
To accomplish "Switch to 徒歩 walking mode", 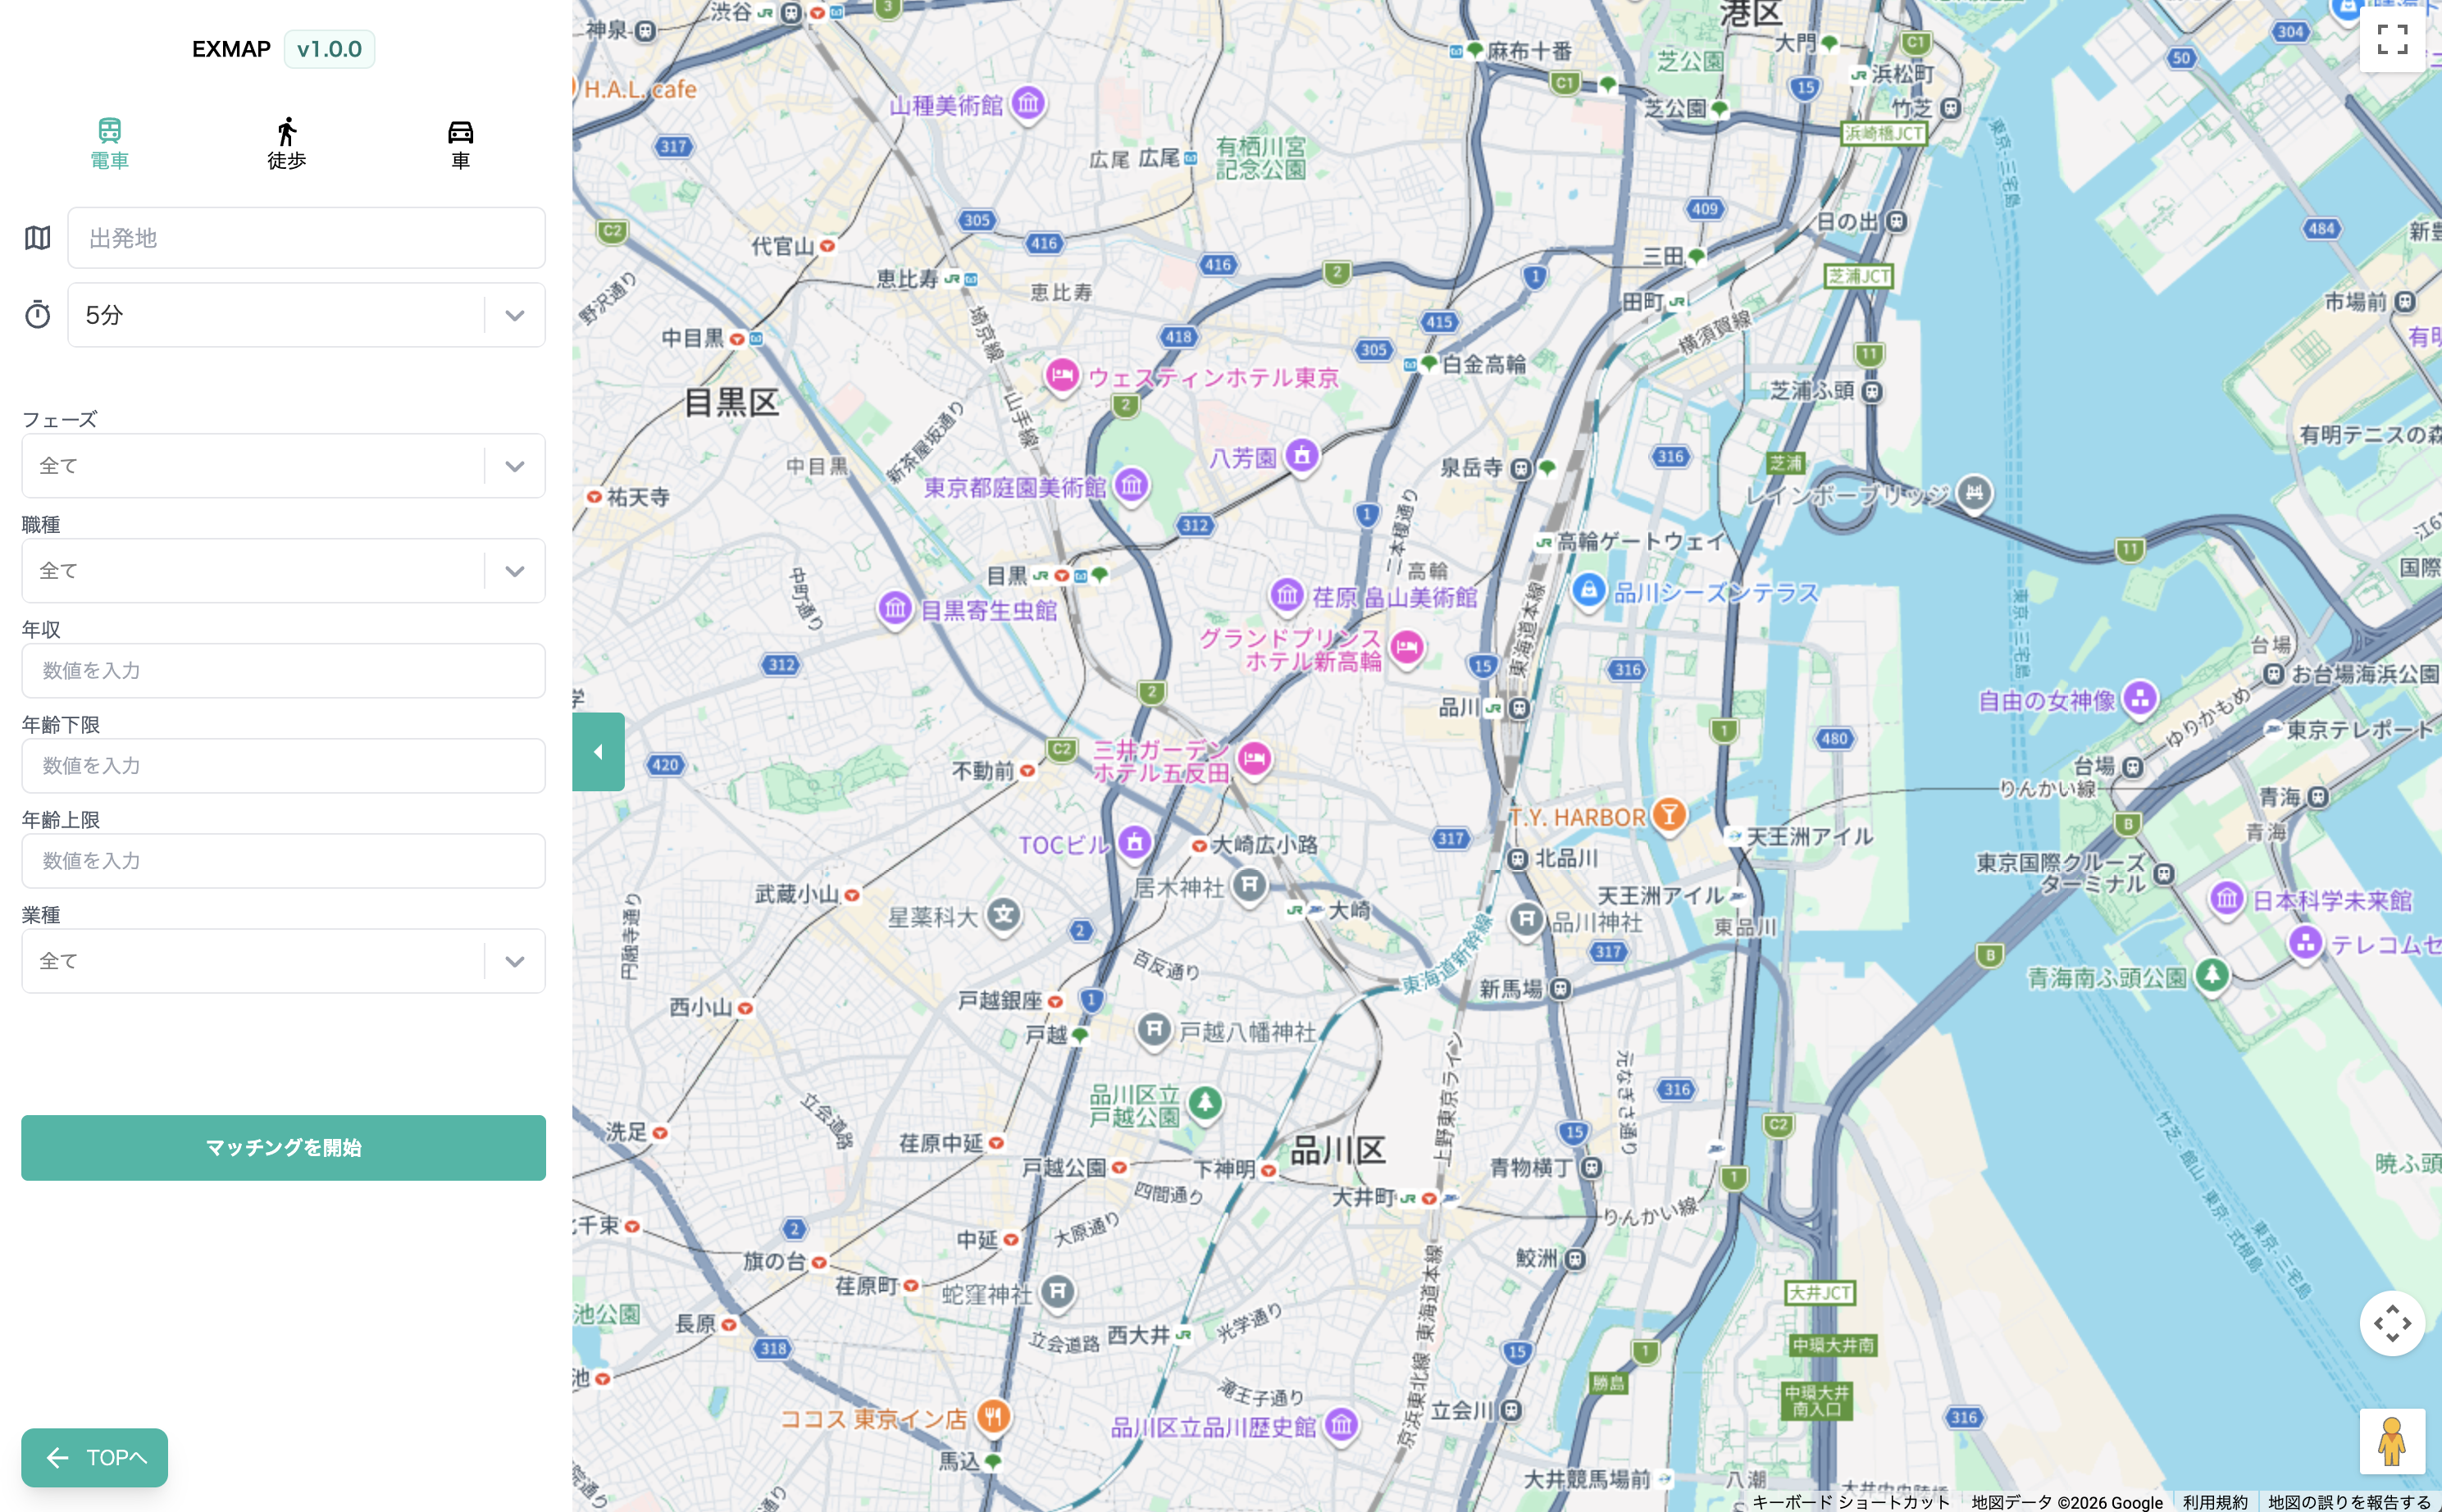I will point(286,143).
